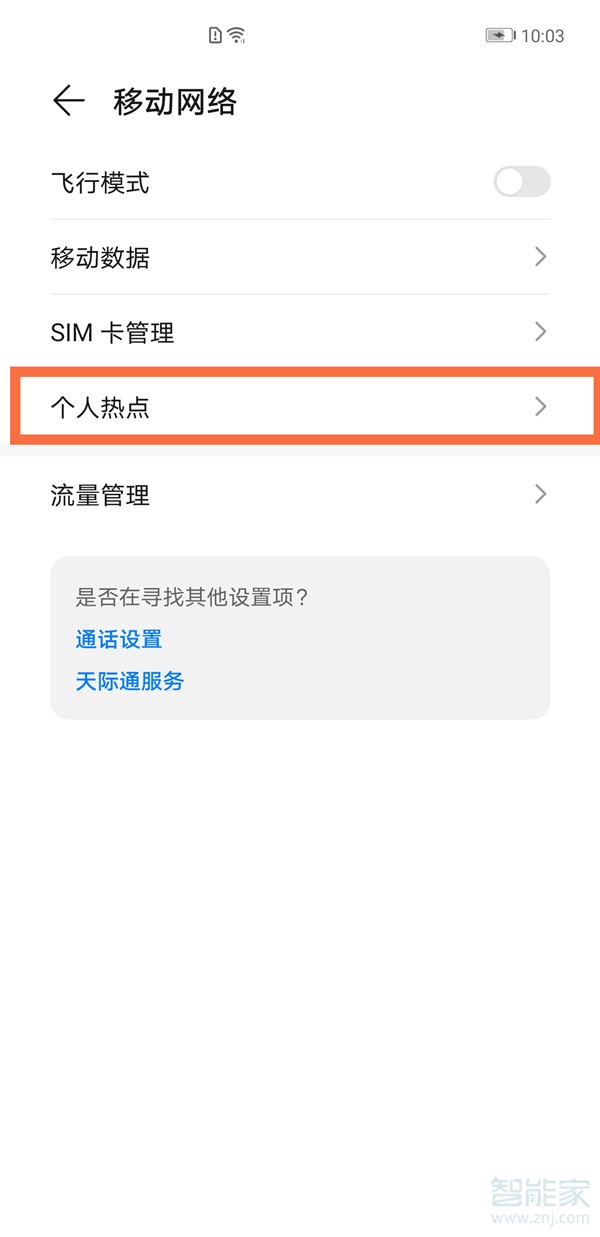
Task: Tap the chevron beside 个人热点
Action: [x=540, y=406]
